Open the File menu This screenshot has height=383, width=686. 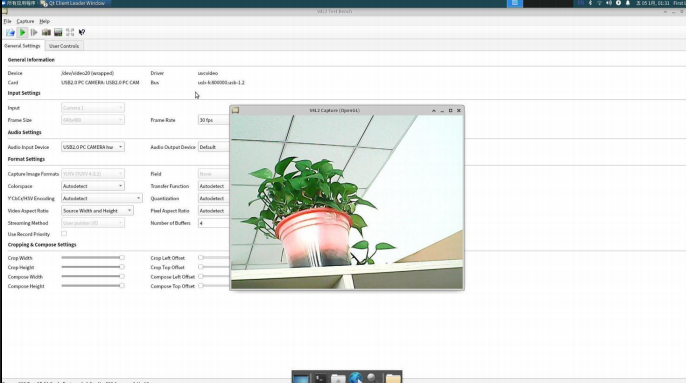pos(7,21)
